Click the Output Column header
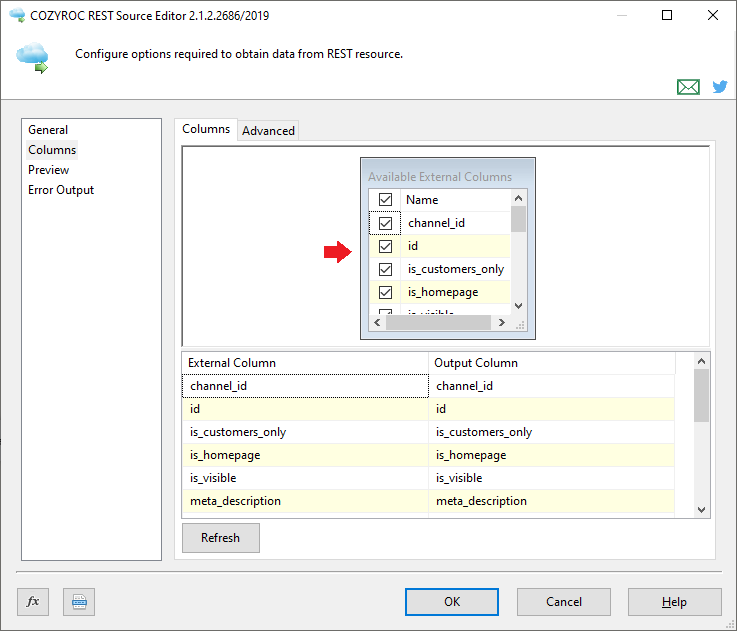Screen dimensions: 737x631 click(x=551, y=363)
